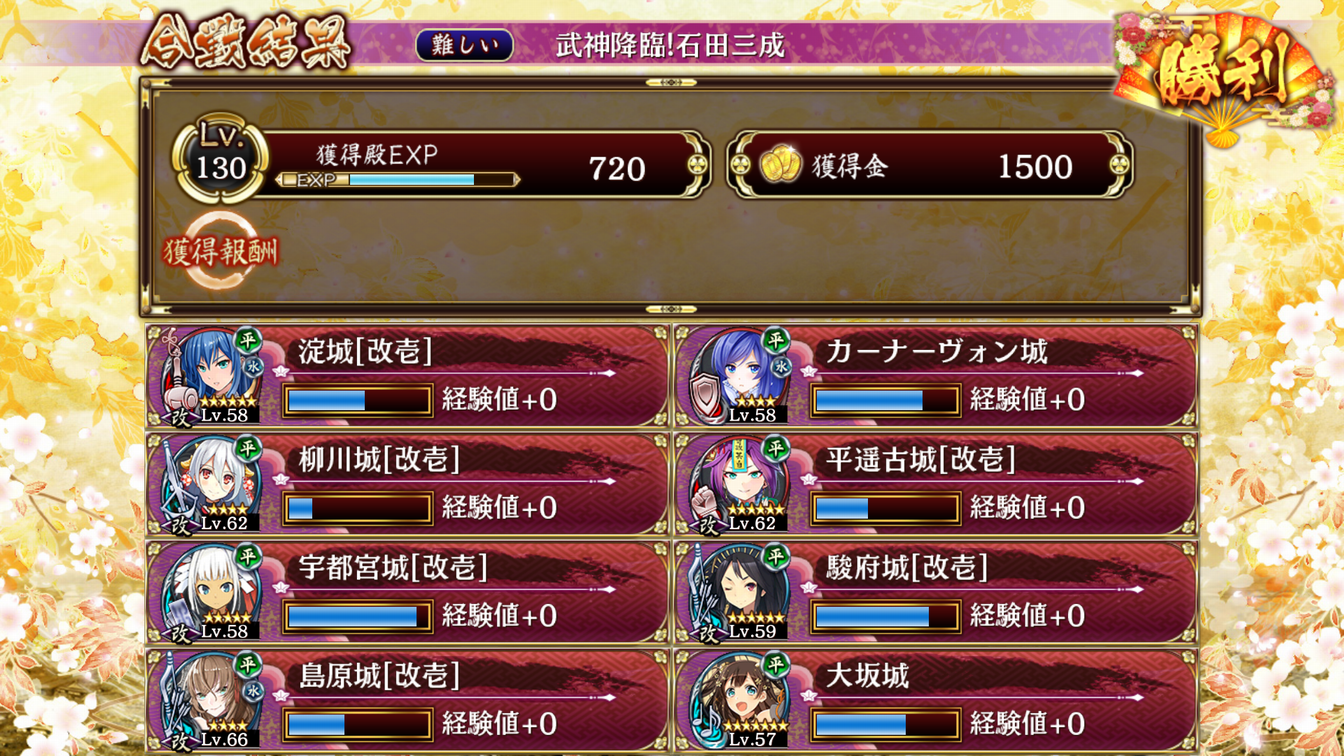Tap the 宇都宮城[改壱] character icon

(210, 592)
